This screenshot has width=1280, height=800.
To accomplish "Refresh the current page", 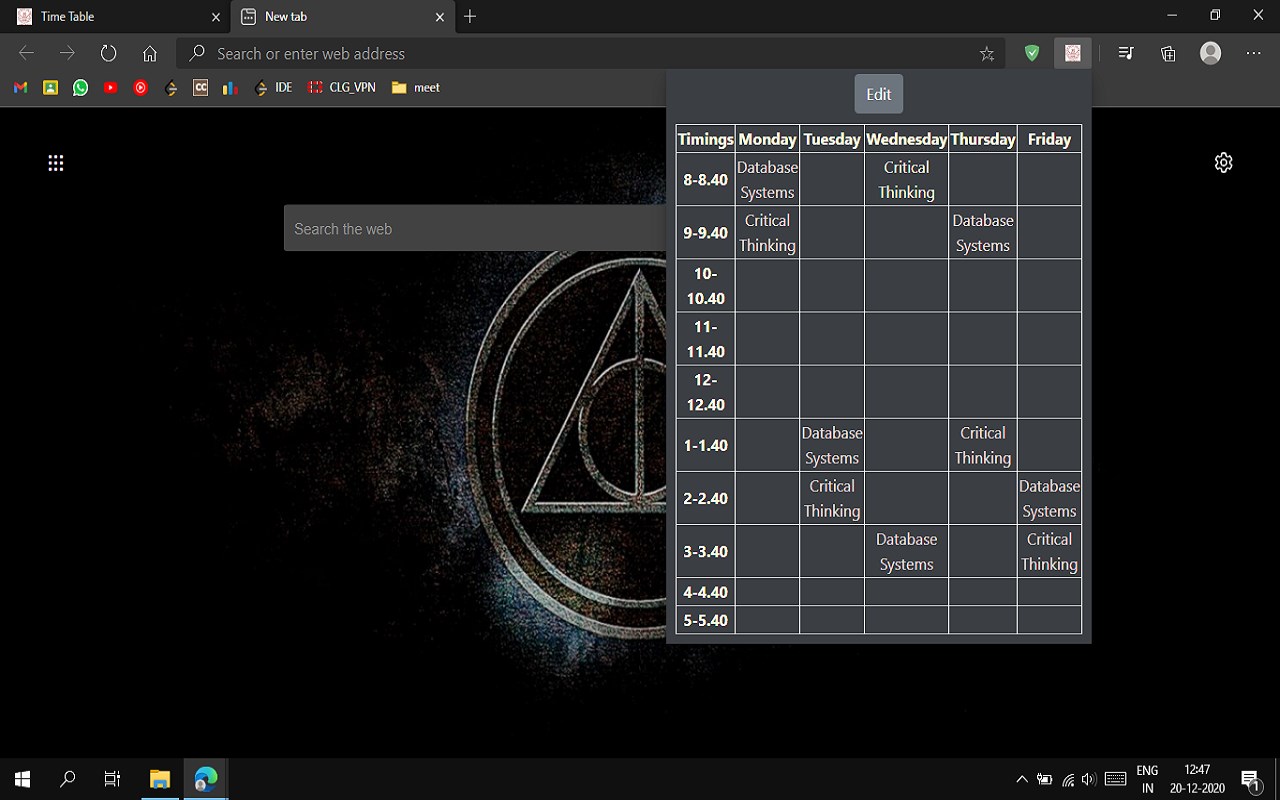I will [109, 54].
